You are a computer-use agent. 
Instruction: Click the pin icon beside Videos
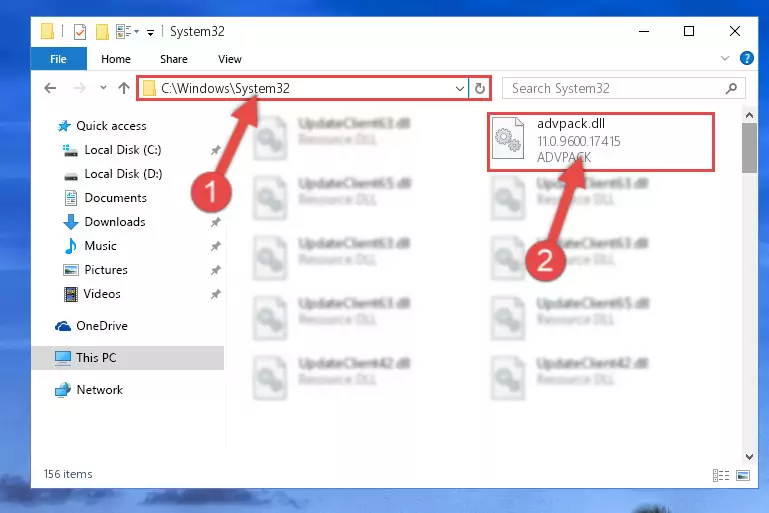(215, 294)
